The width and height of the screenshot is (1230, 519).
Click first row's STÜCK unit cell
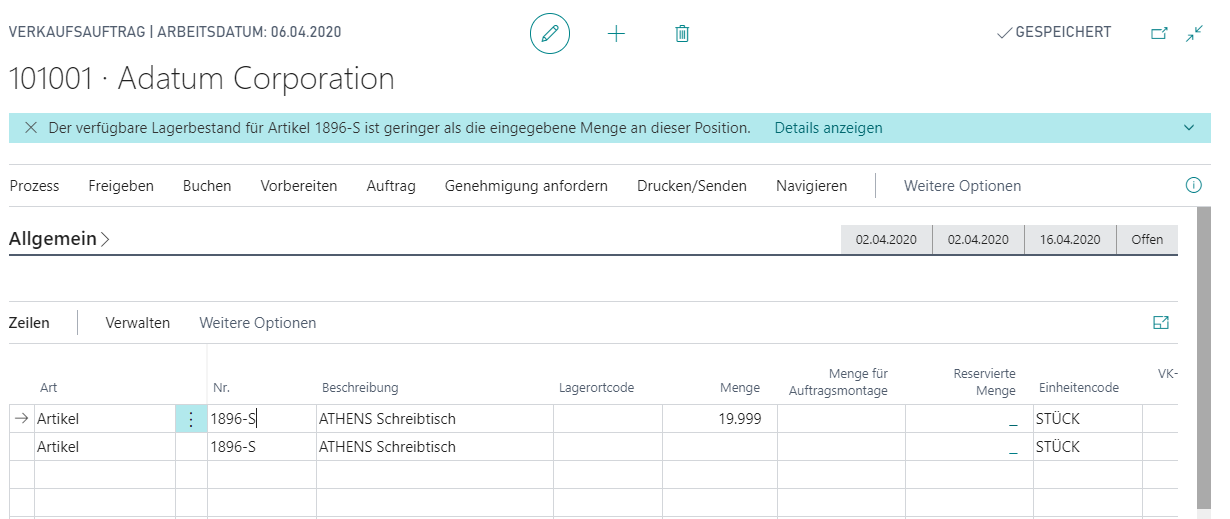[1088, 419]
